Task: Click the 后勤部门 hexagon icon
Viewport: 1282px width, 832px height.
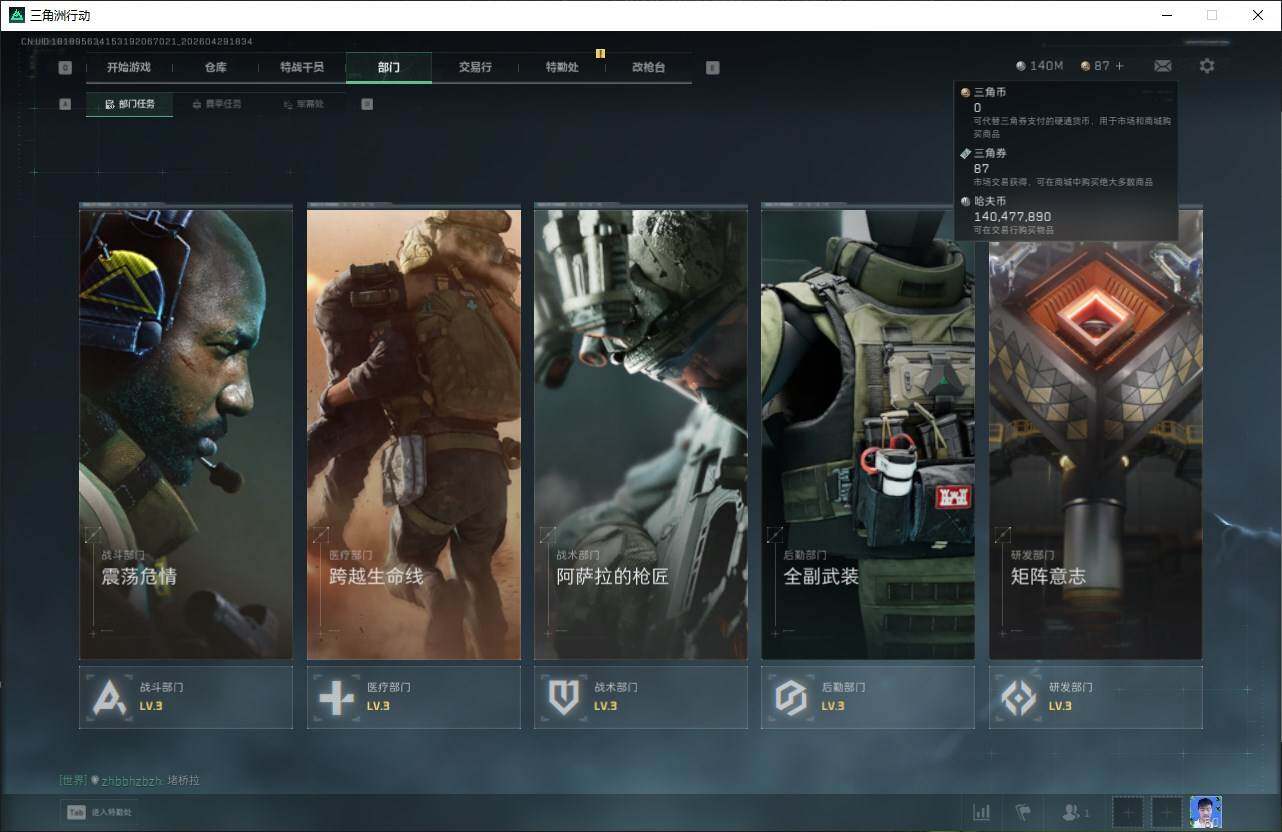Action: point(790,697)
